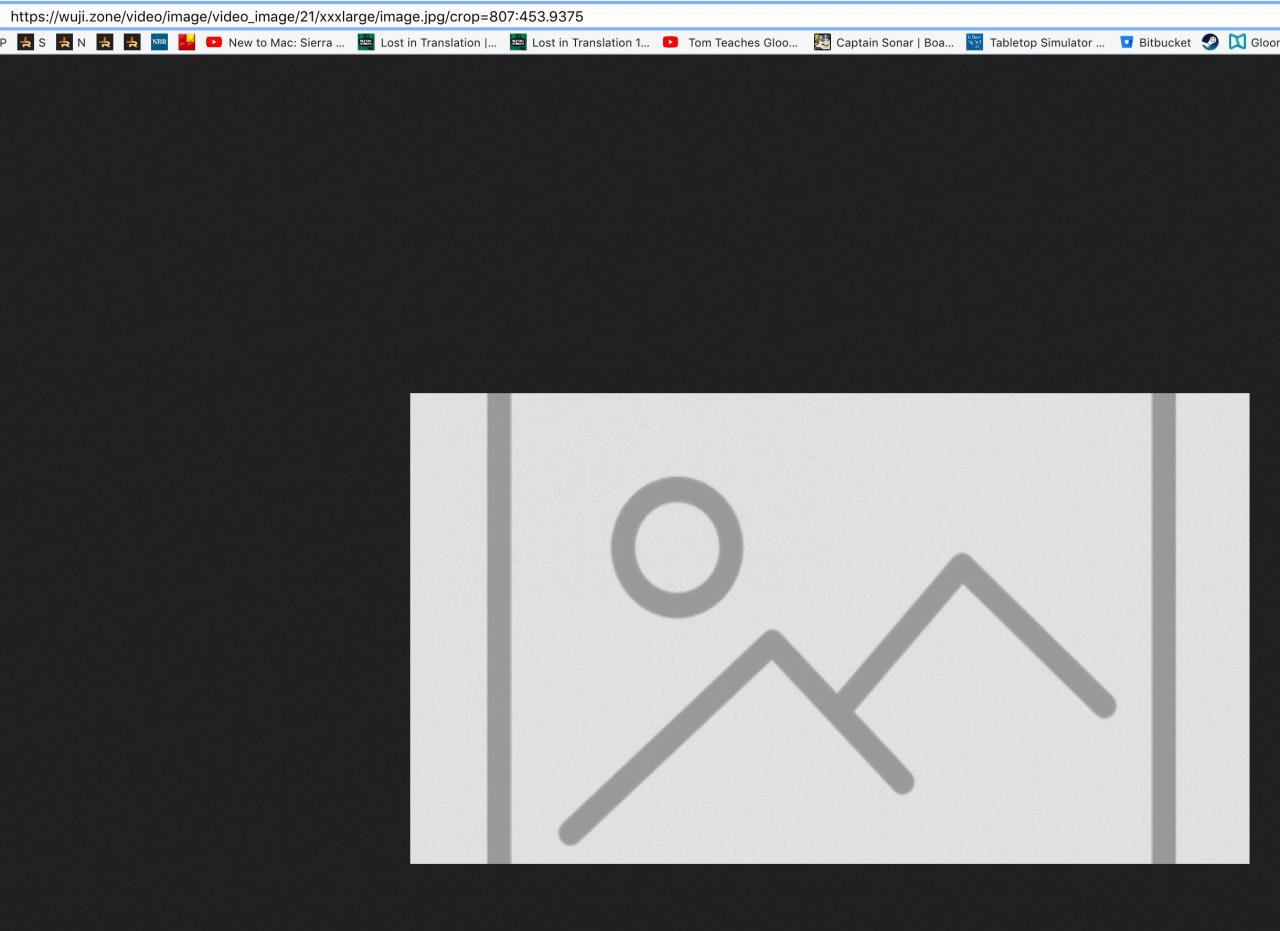Click the placeholder image on the page
Screen dimensions: 1280x931
pos(829,628)
